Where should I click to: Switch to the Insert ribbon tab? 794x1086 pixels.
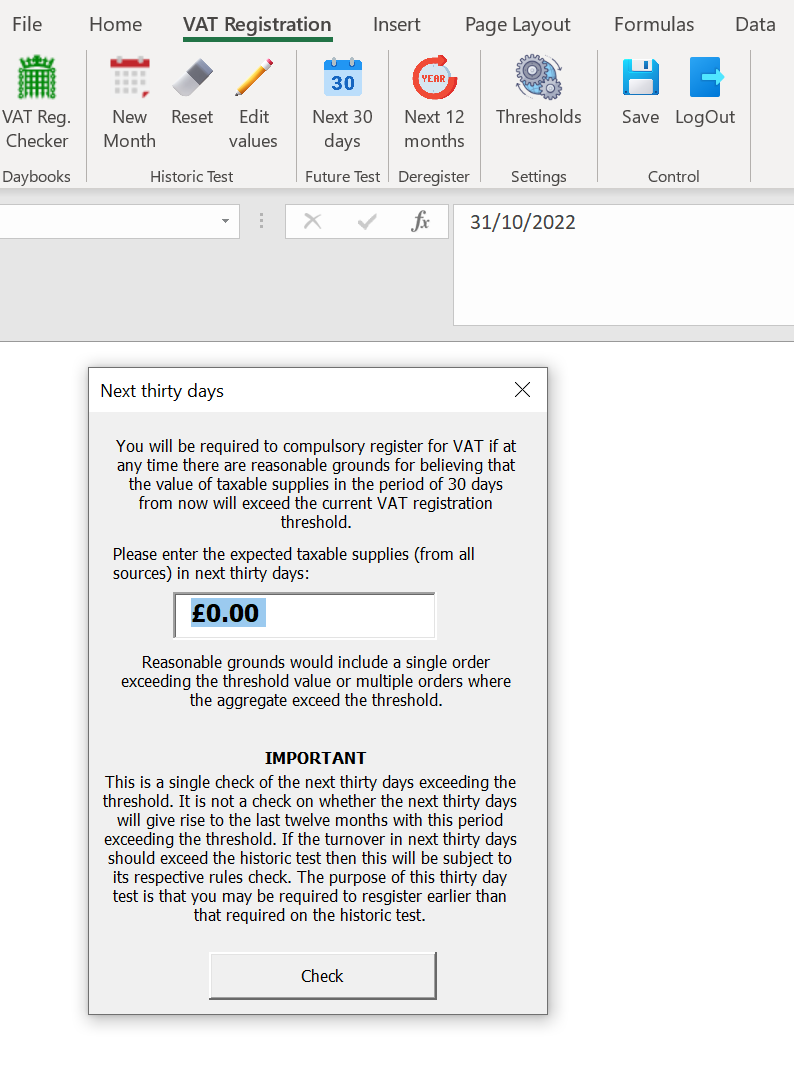(x=396, y=24)
